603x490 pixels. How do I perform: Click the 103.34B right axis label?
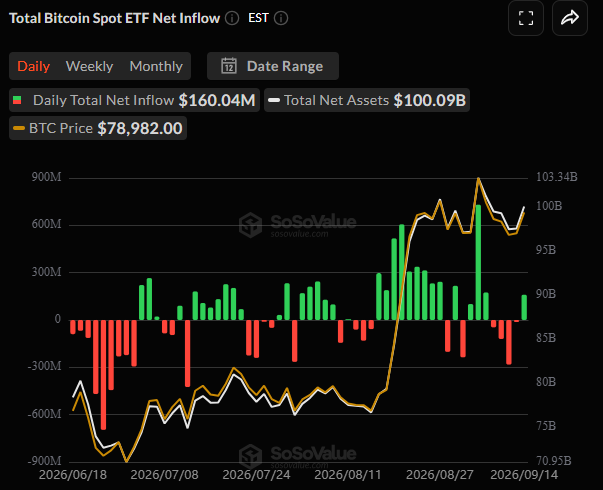point(557,177)
